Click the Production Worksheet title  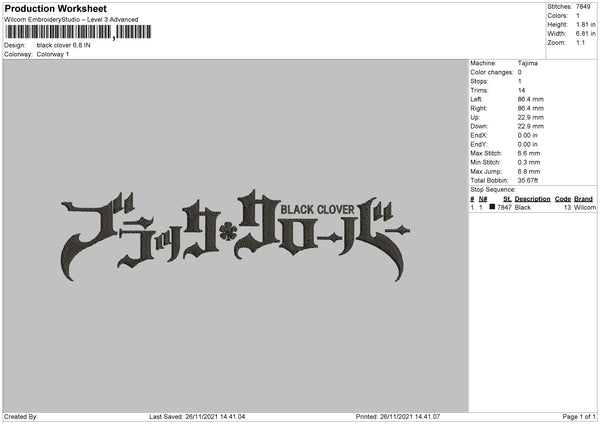(x=55, y=8)
